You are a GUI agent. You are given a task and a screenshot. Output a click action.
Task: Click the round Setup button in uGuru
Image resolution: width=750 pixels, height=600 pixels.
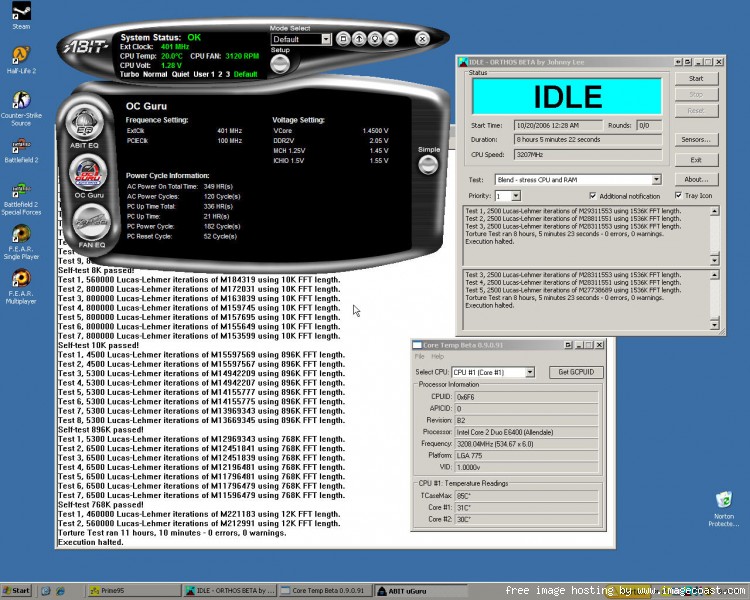[280, 64]
